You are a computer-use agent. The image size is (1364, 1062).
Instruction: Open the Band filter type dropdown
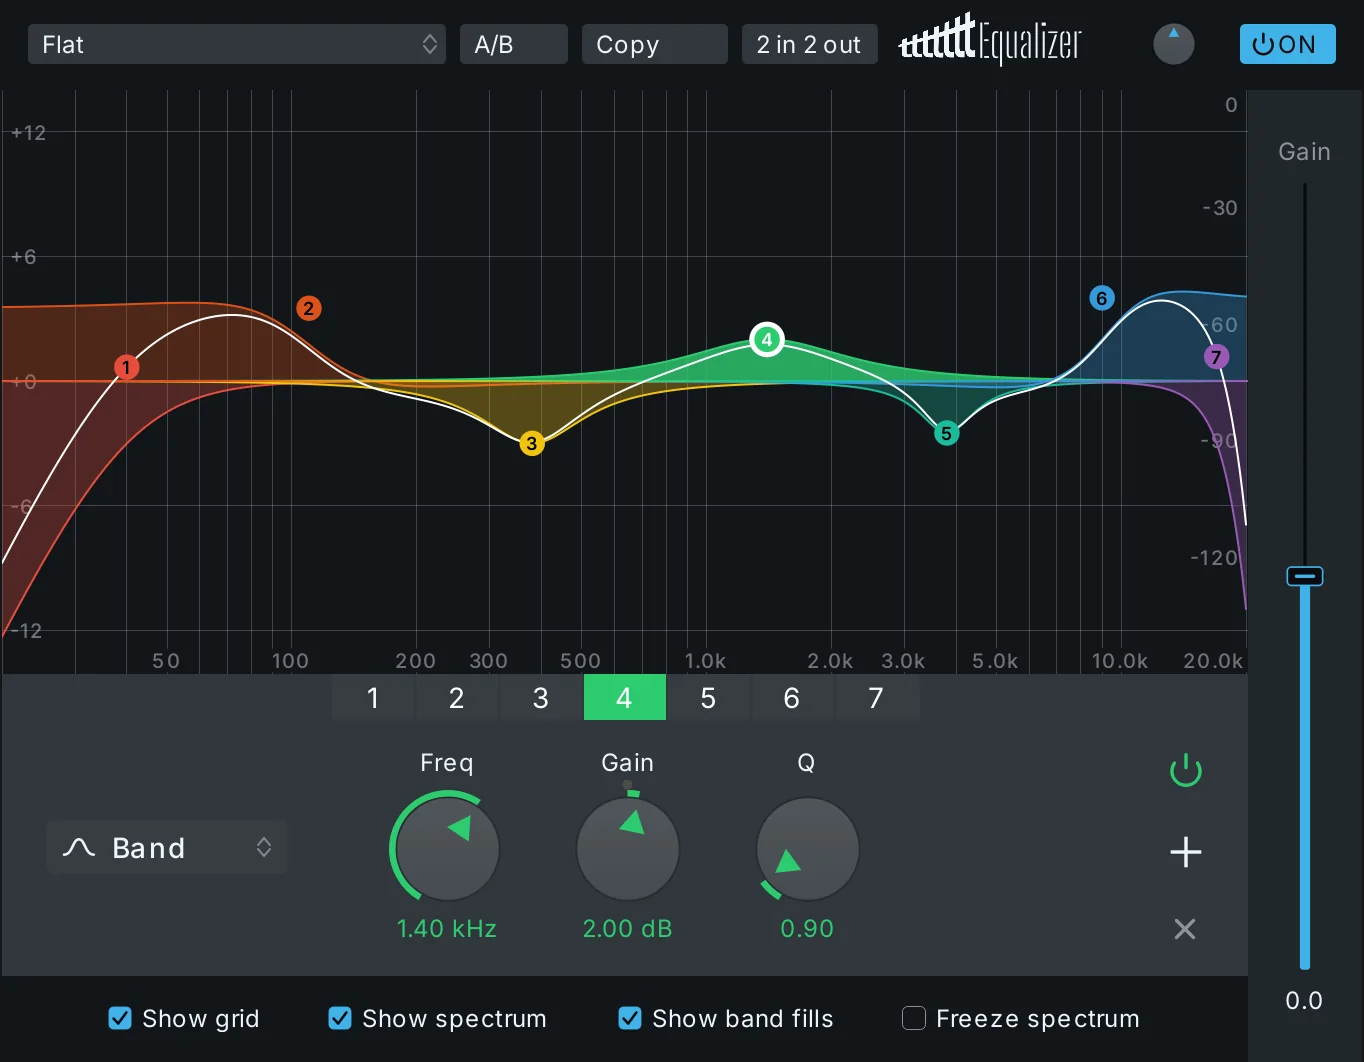pos(167,848)
